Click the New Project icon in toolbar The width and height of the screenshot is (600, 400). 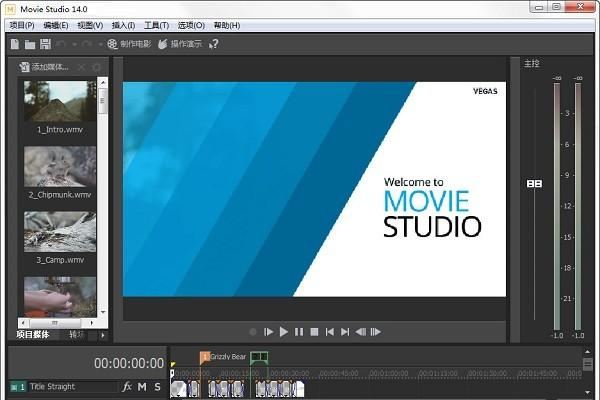coord(14,44)
